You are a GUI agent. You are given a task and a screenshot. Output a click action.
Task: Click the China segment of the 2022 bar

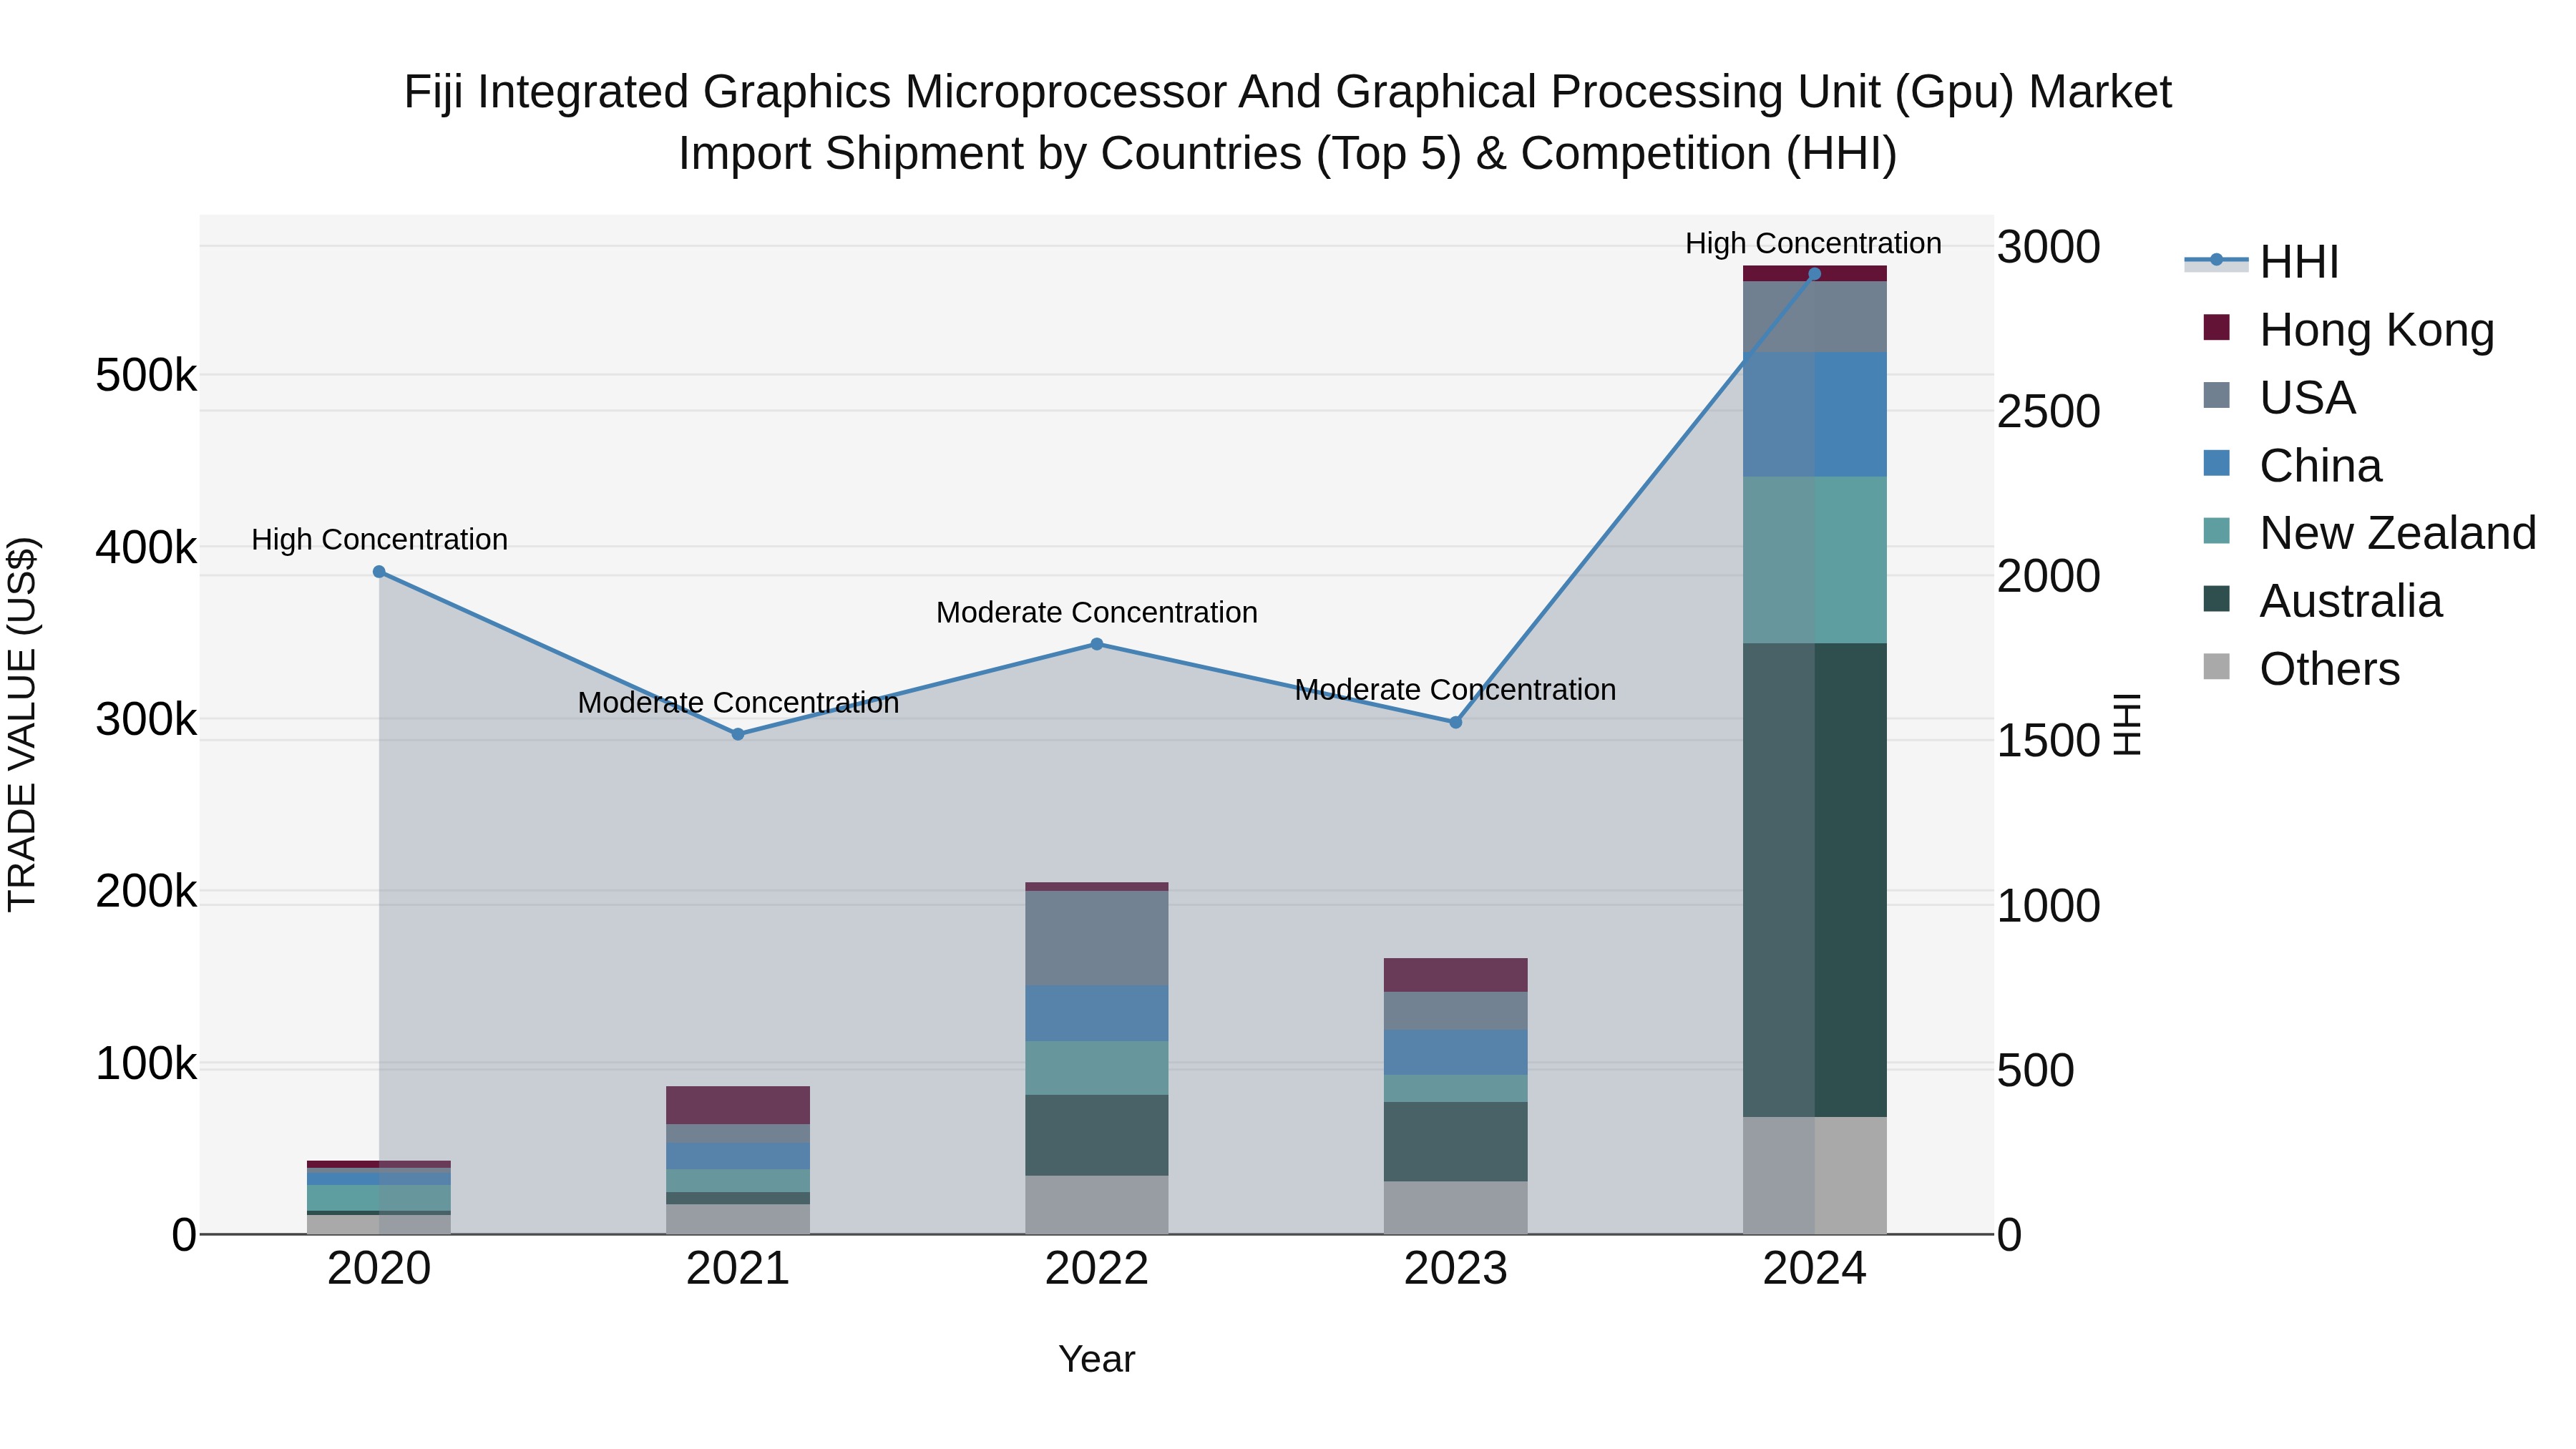(x=1097, y=1014)
